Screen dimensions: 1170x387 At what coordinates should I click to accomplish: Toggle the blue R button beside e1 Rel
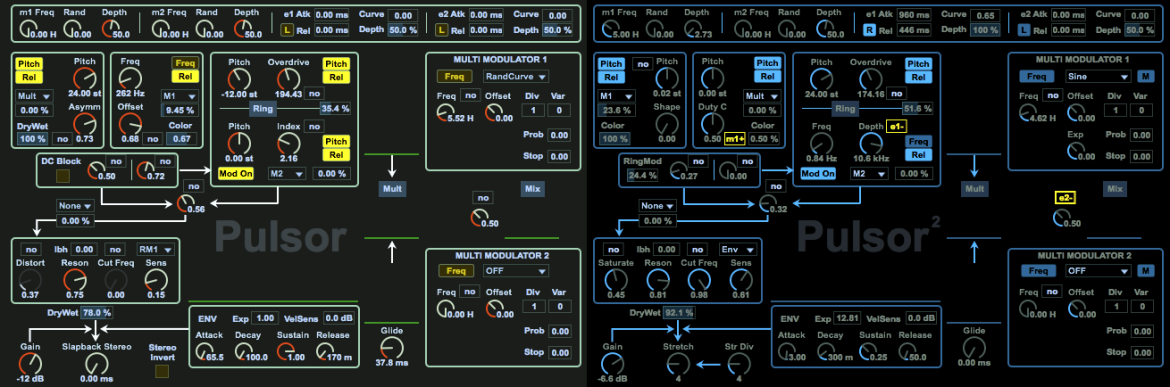[869, 30]
